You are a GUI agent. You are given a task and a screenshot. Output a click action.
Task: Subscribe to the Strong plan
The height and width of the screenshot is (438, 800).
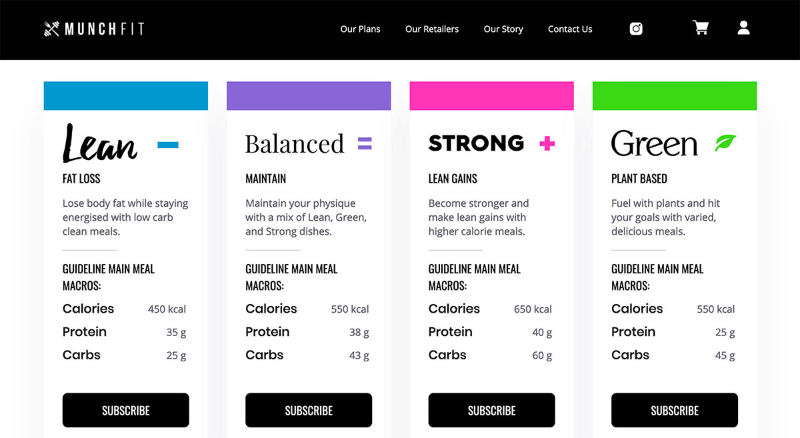(492, 410)
